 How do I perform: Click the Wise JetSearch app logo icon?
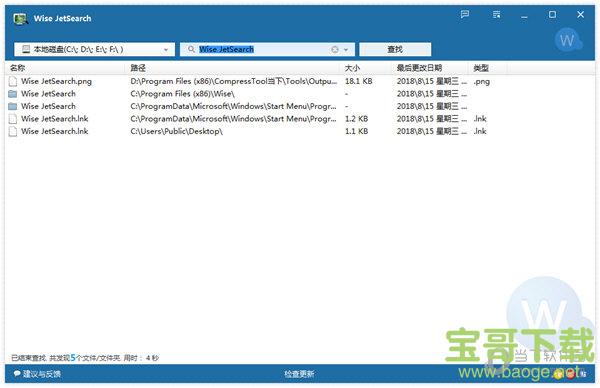coord(21,18)
